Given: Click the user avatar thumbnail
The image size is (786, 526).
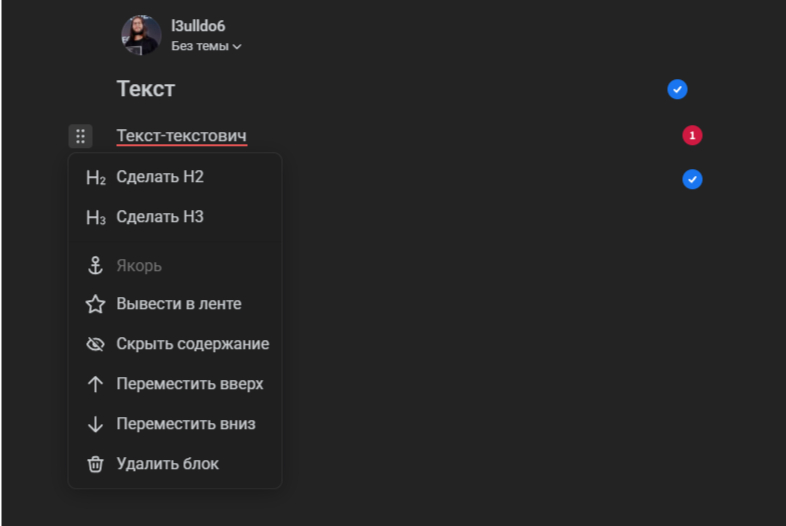Looking at the screenshot, I should [141, 35].
